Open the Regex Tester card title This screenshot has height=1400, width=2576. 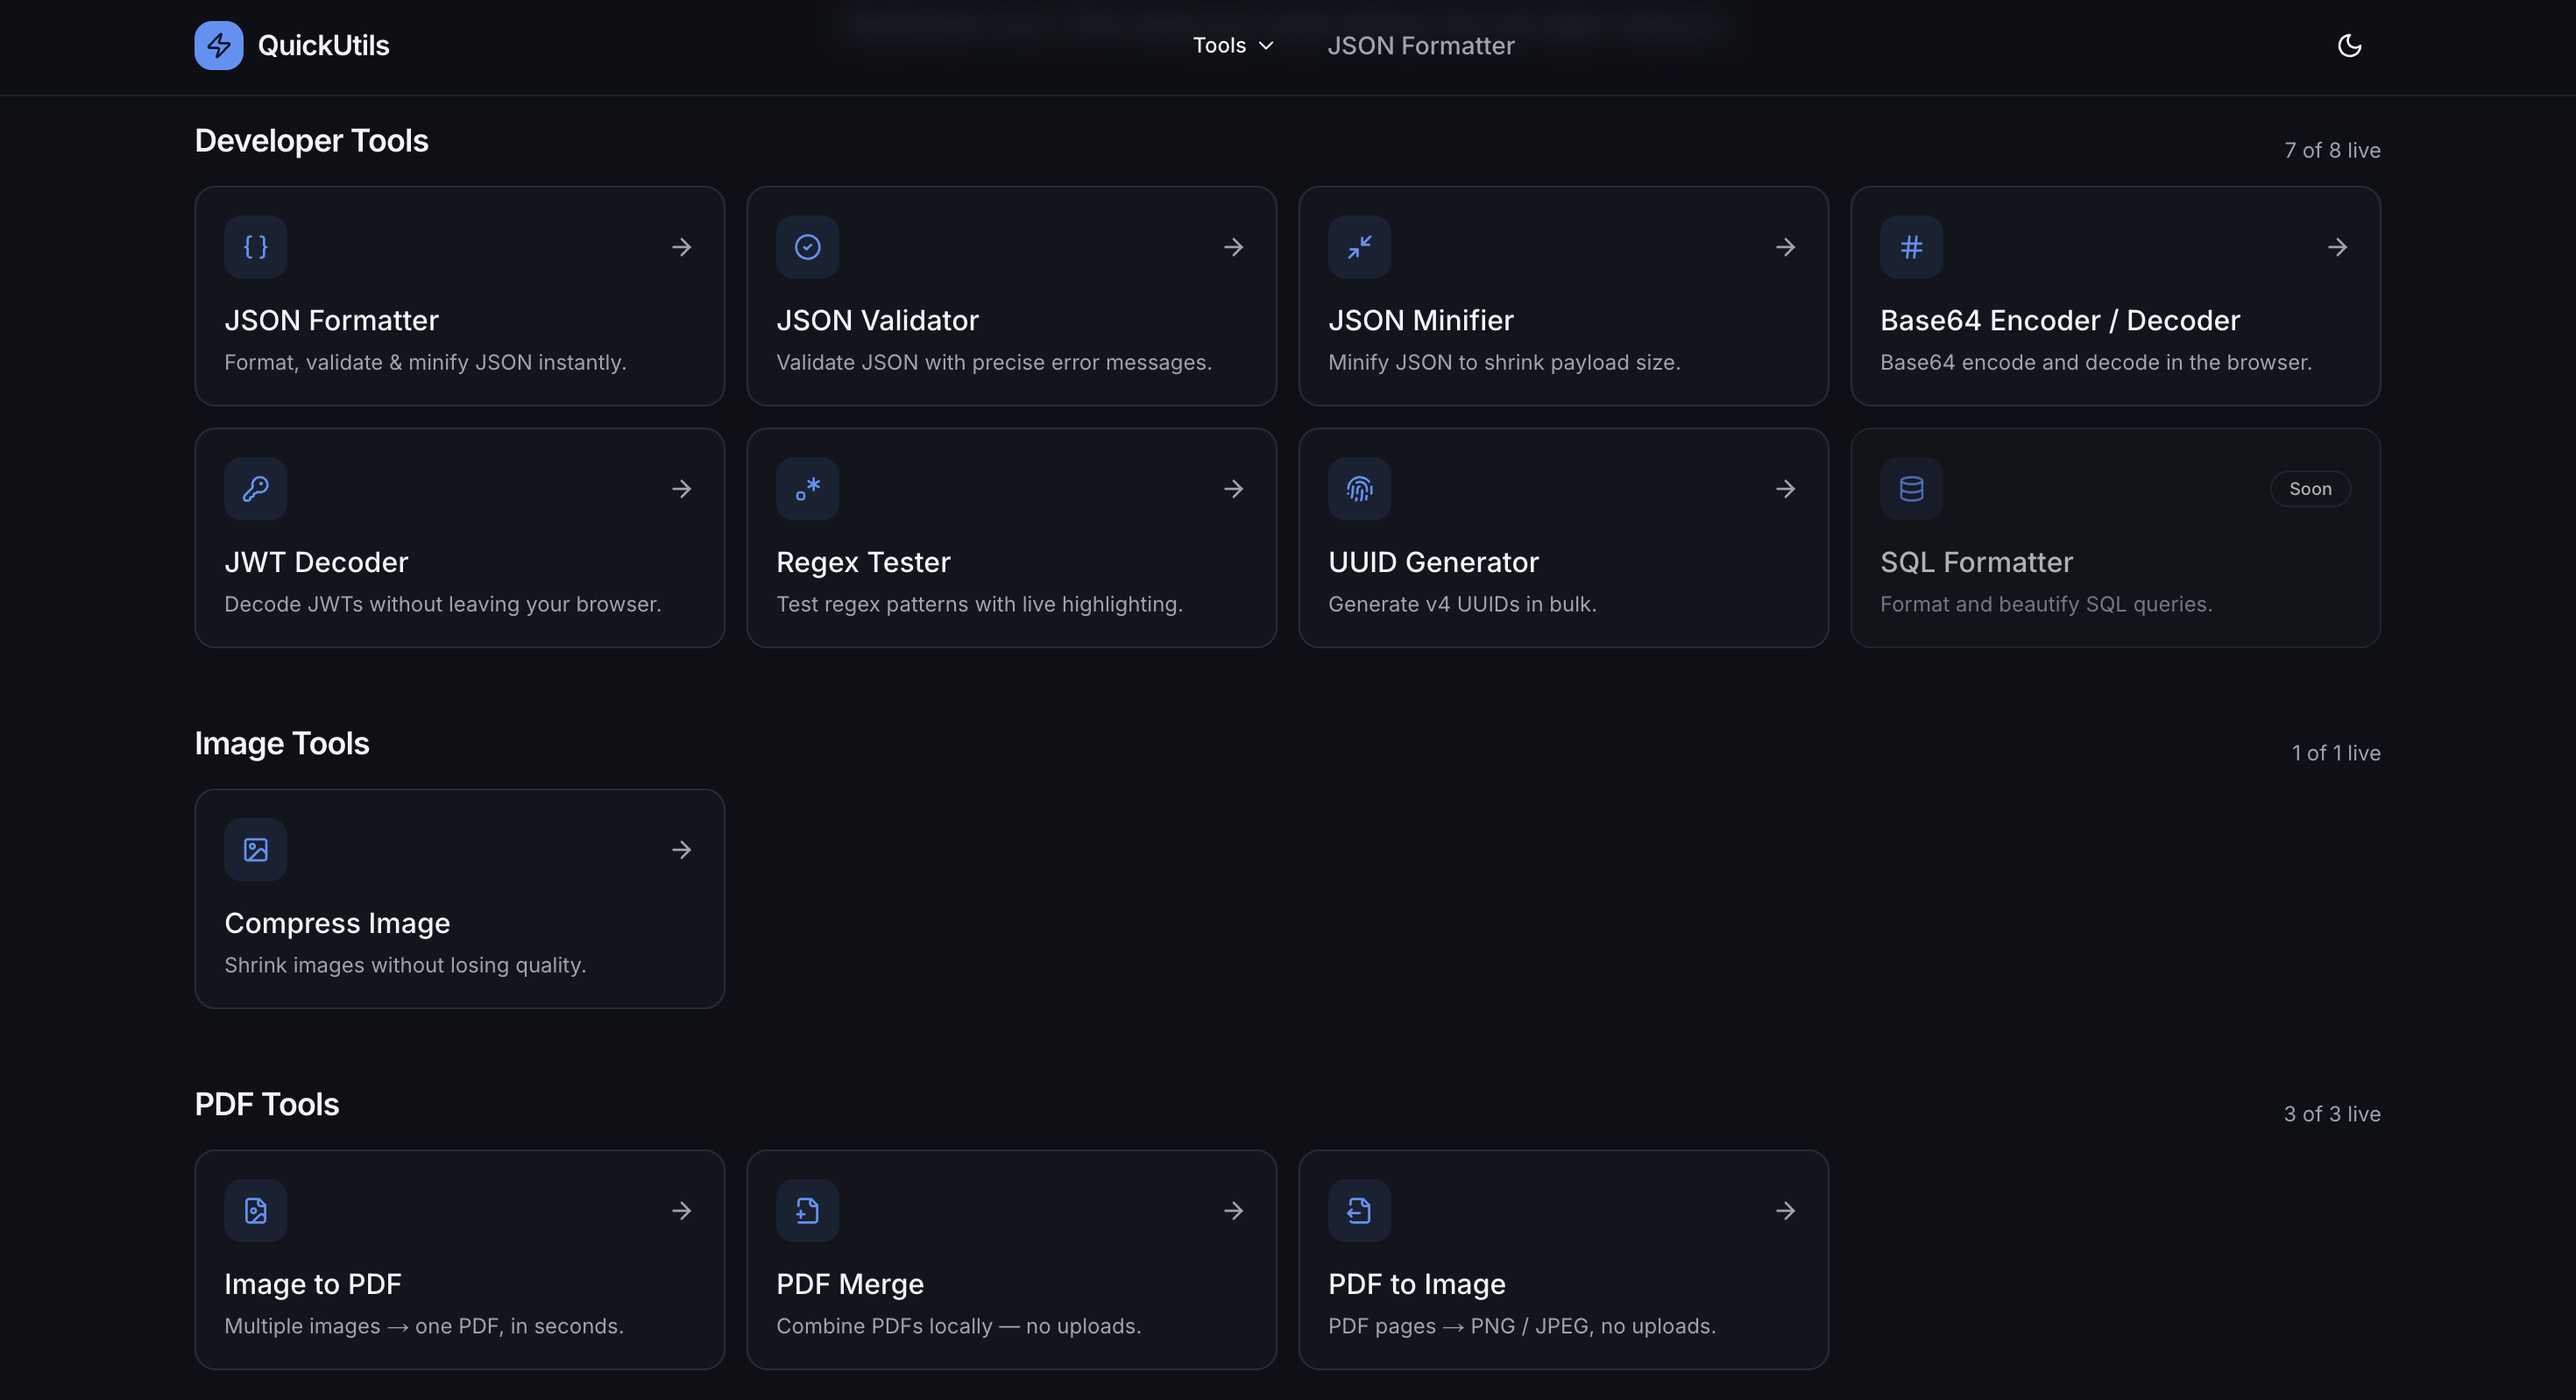[863, 562]
